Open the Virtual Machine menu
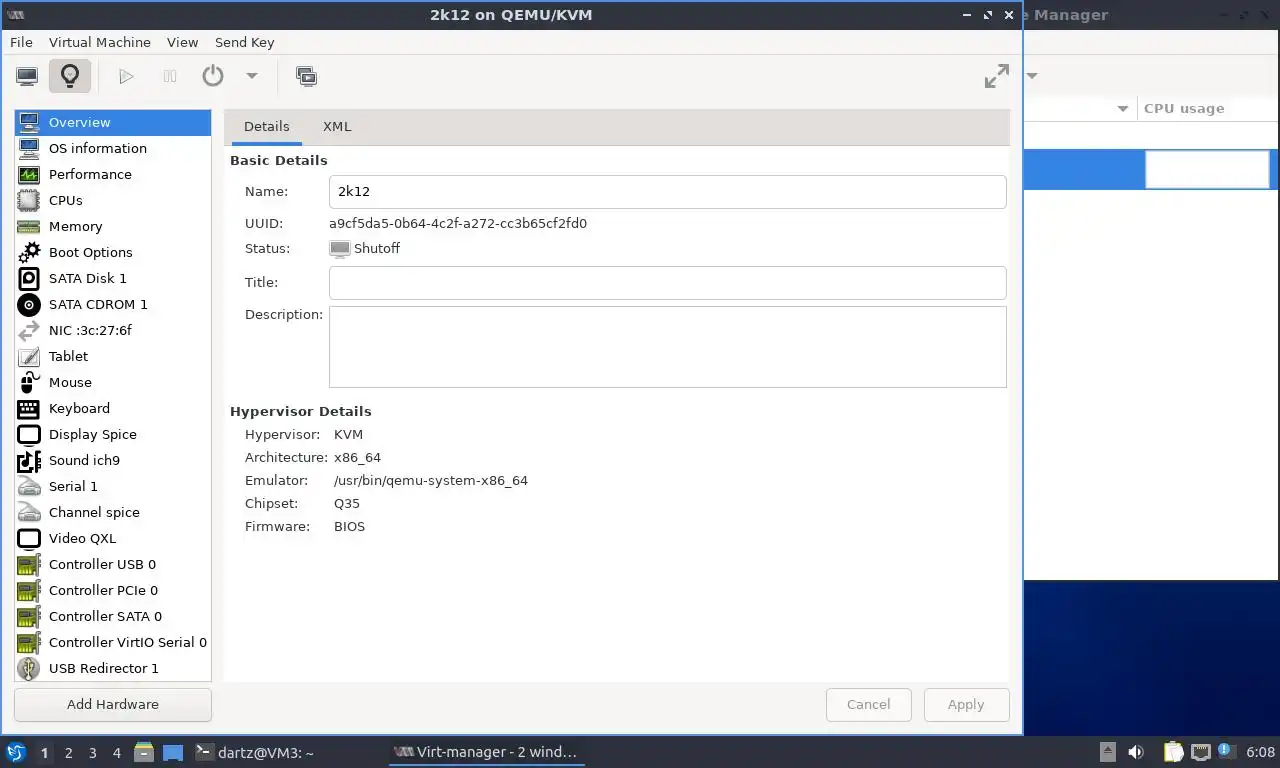 [x=100, y=42]
